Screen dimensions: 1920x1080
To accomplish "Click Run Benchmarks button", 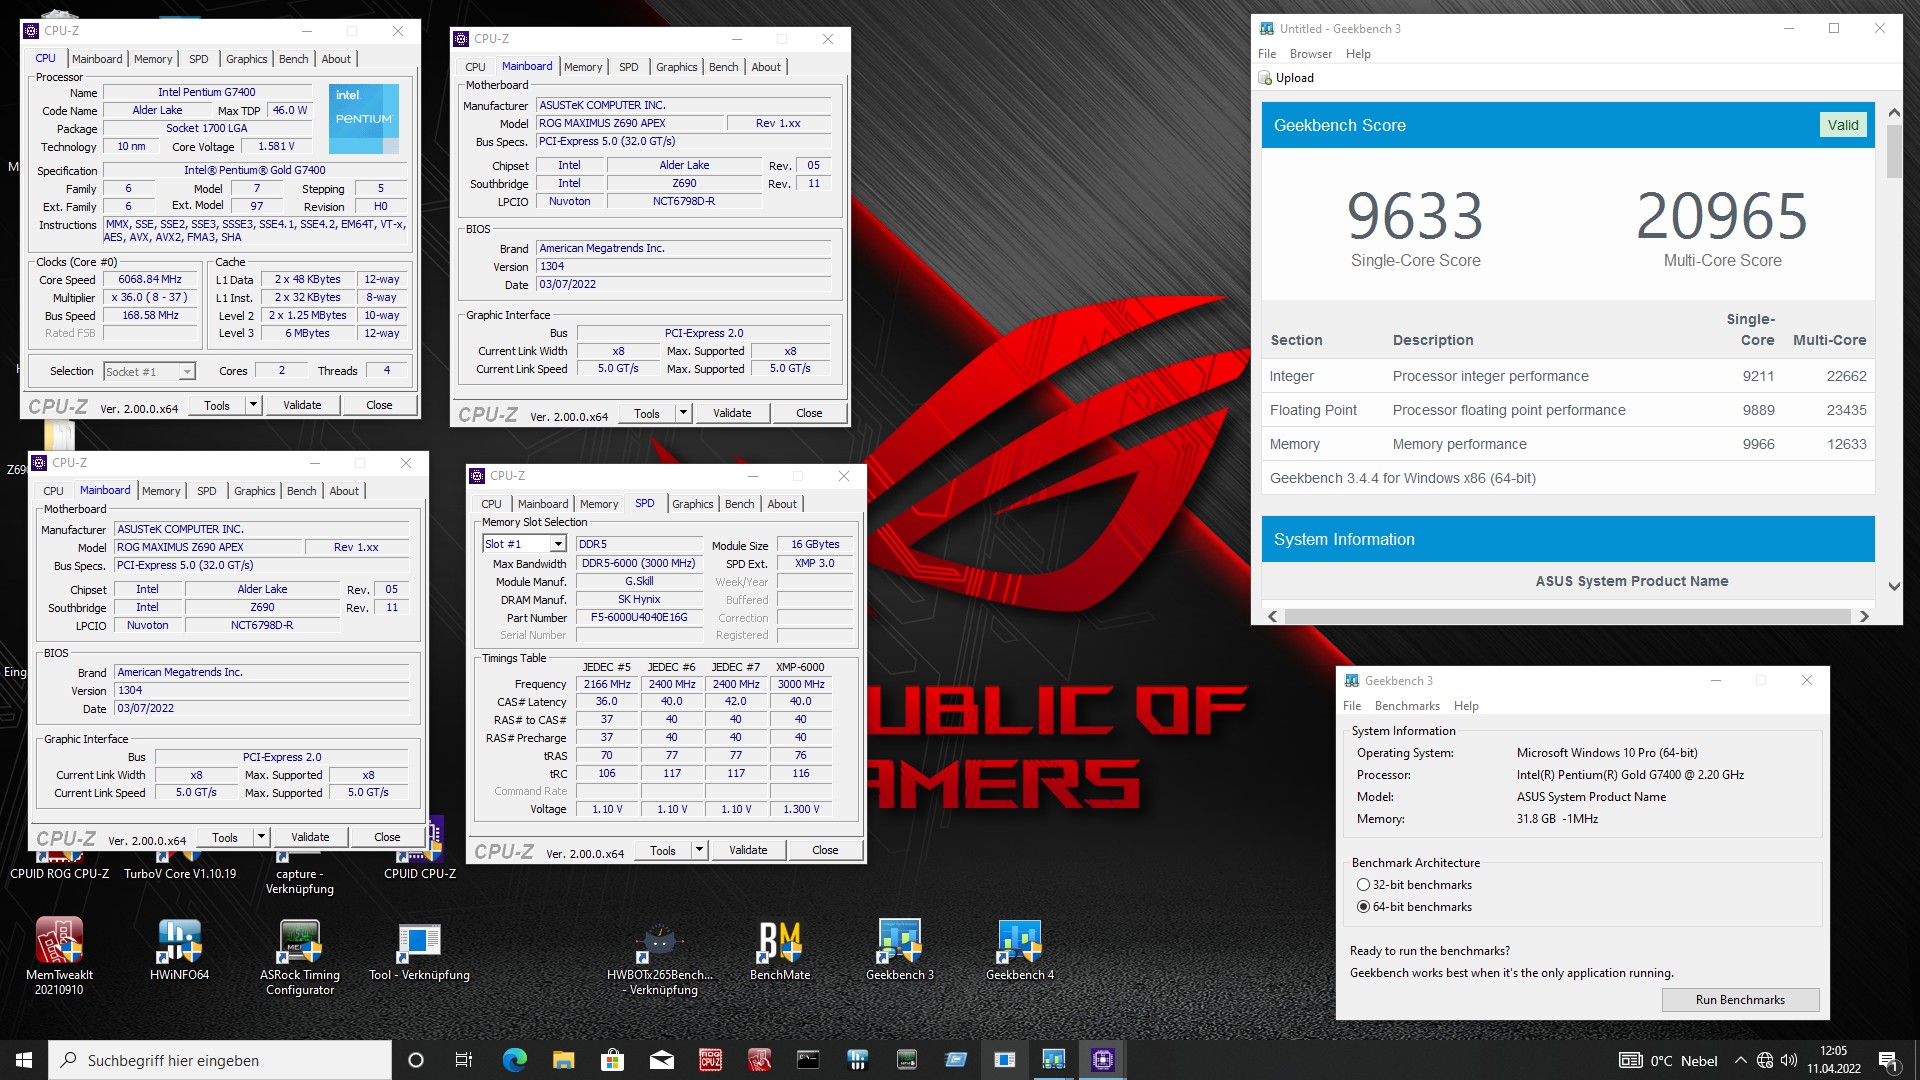I will tap(1740, 1000).
